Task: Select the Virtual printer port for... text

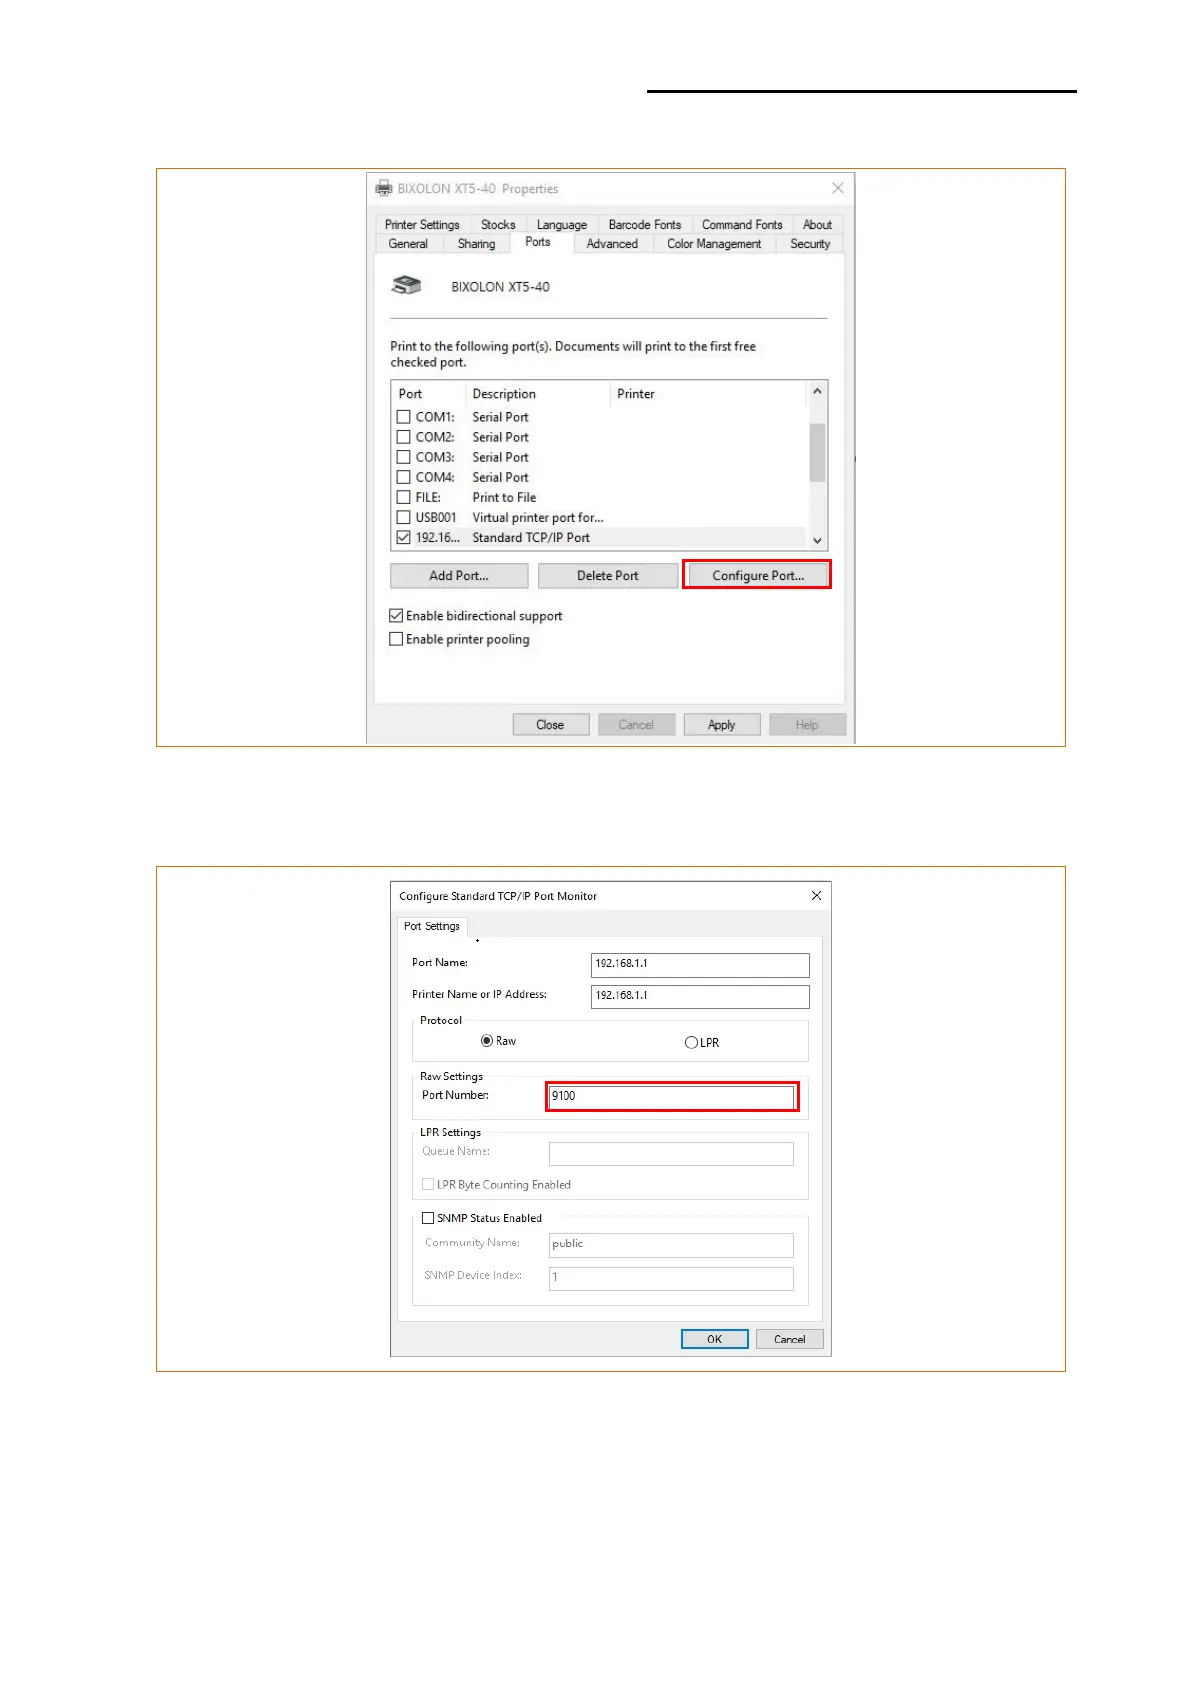Action: [x=538, y=517]
